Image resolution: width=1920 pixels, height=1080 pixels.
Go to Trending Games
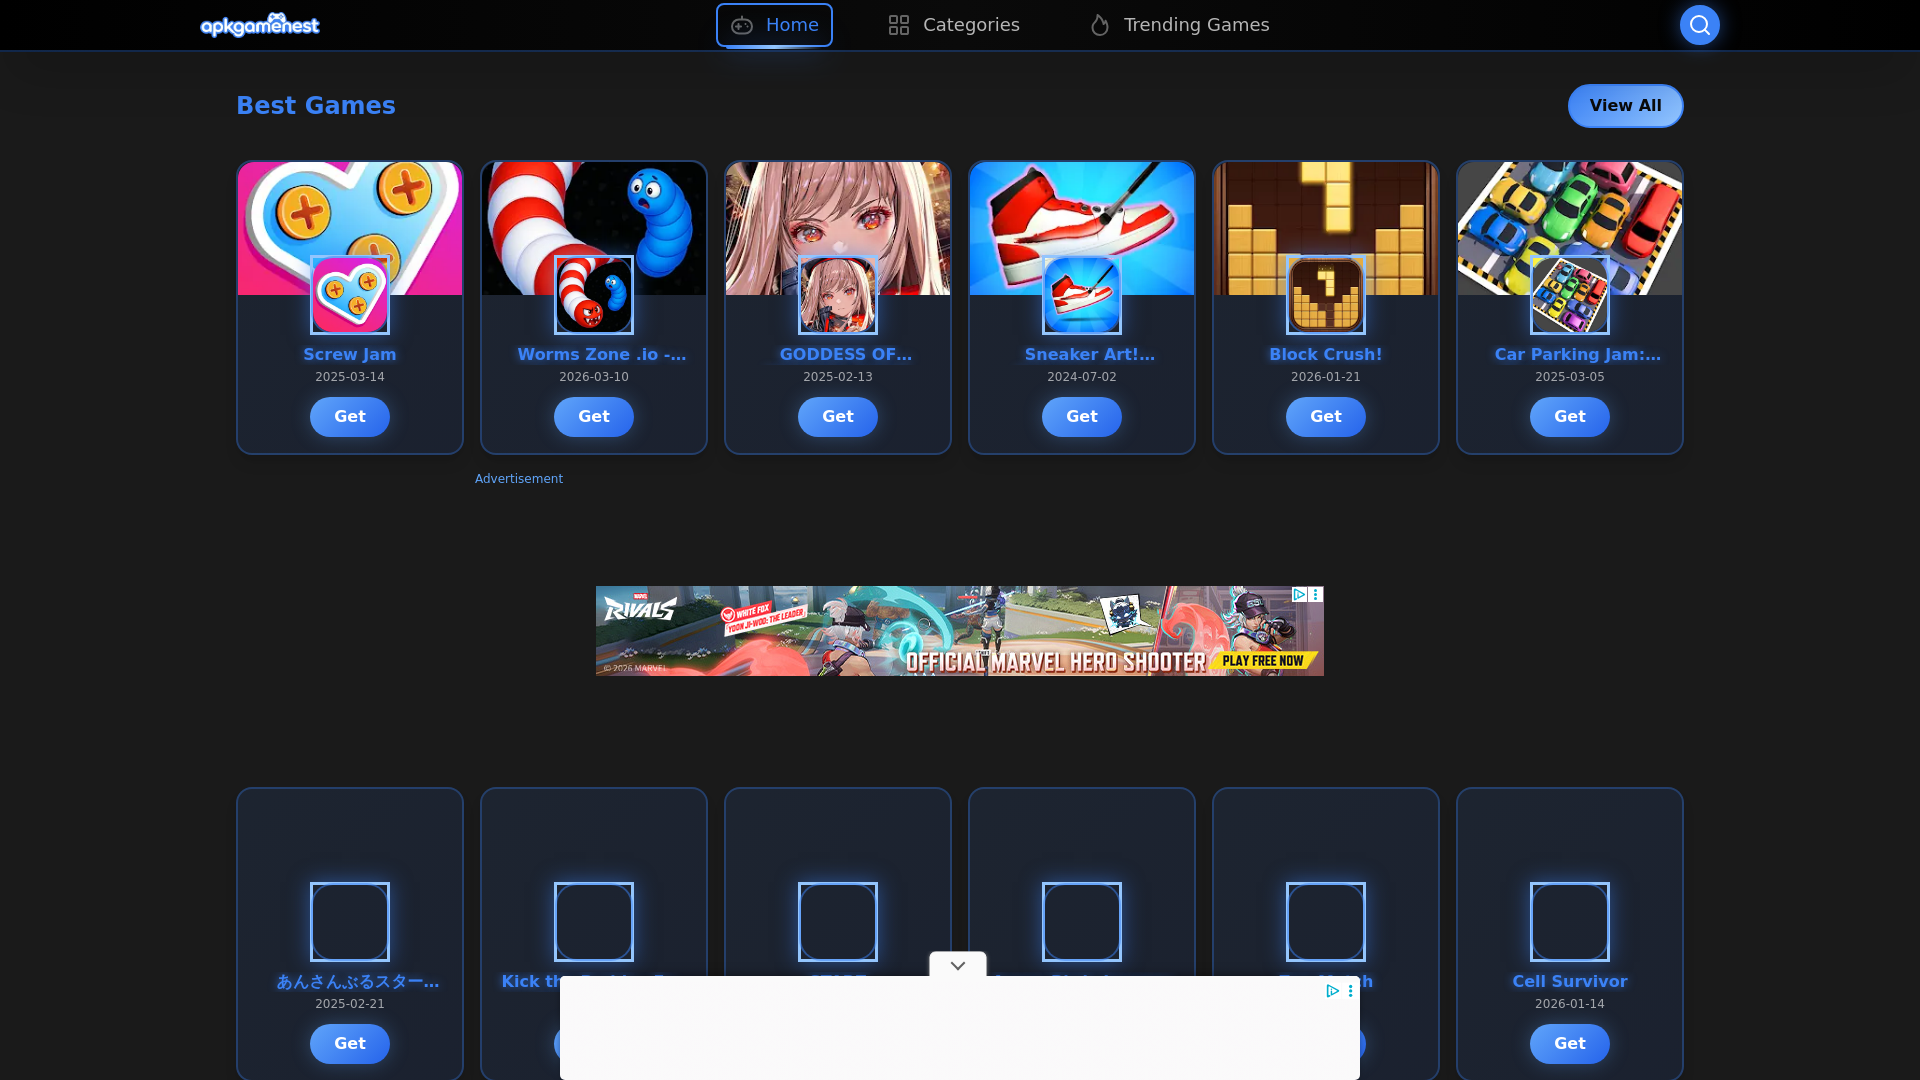(x=1179, y=25)
